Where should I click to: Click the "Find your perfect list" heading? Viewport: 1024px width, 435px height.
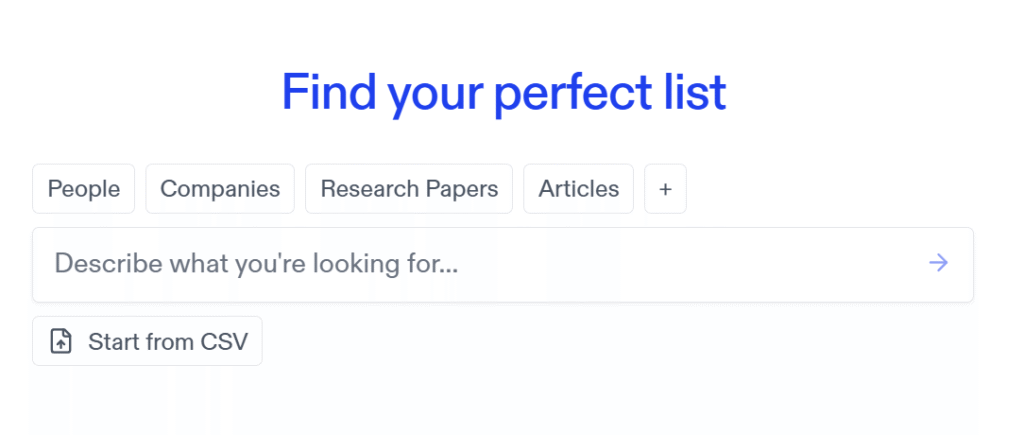coord(503,92)
